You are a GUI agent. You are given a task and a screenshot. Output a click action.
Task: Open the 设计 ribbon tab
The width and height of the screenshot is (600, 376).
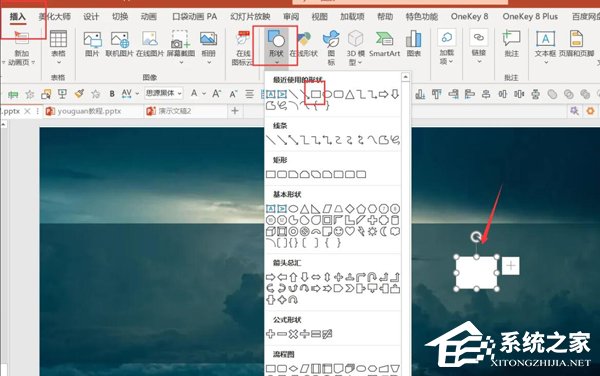coord(91,16)
